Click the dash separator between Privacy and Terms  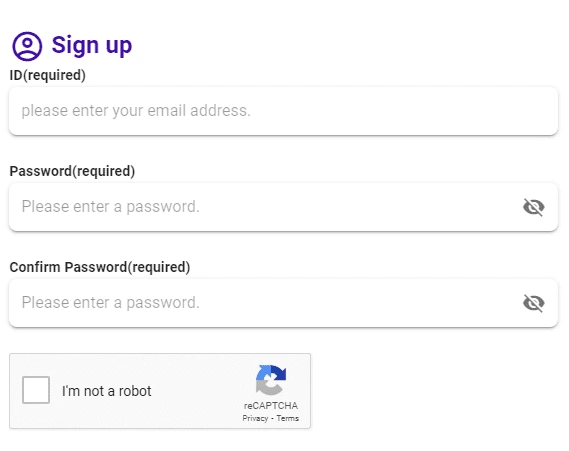272,419
